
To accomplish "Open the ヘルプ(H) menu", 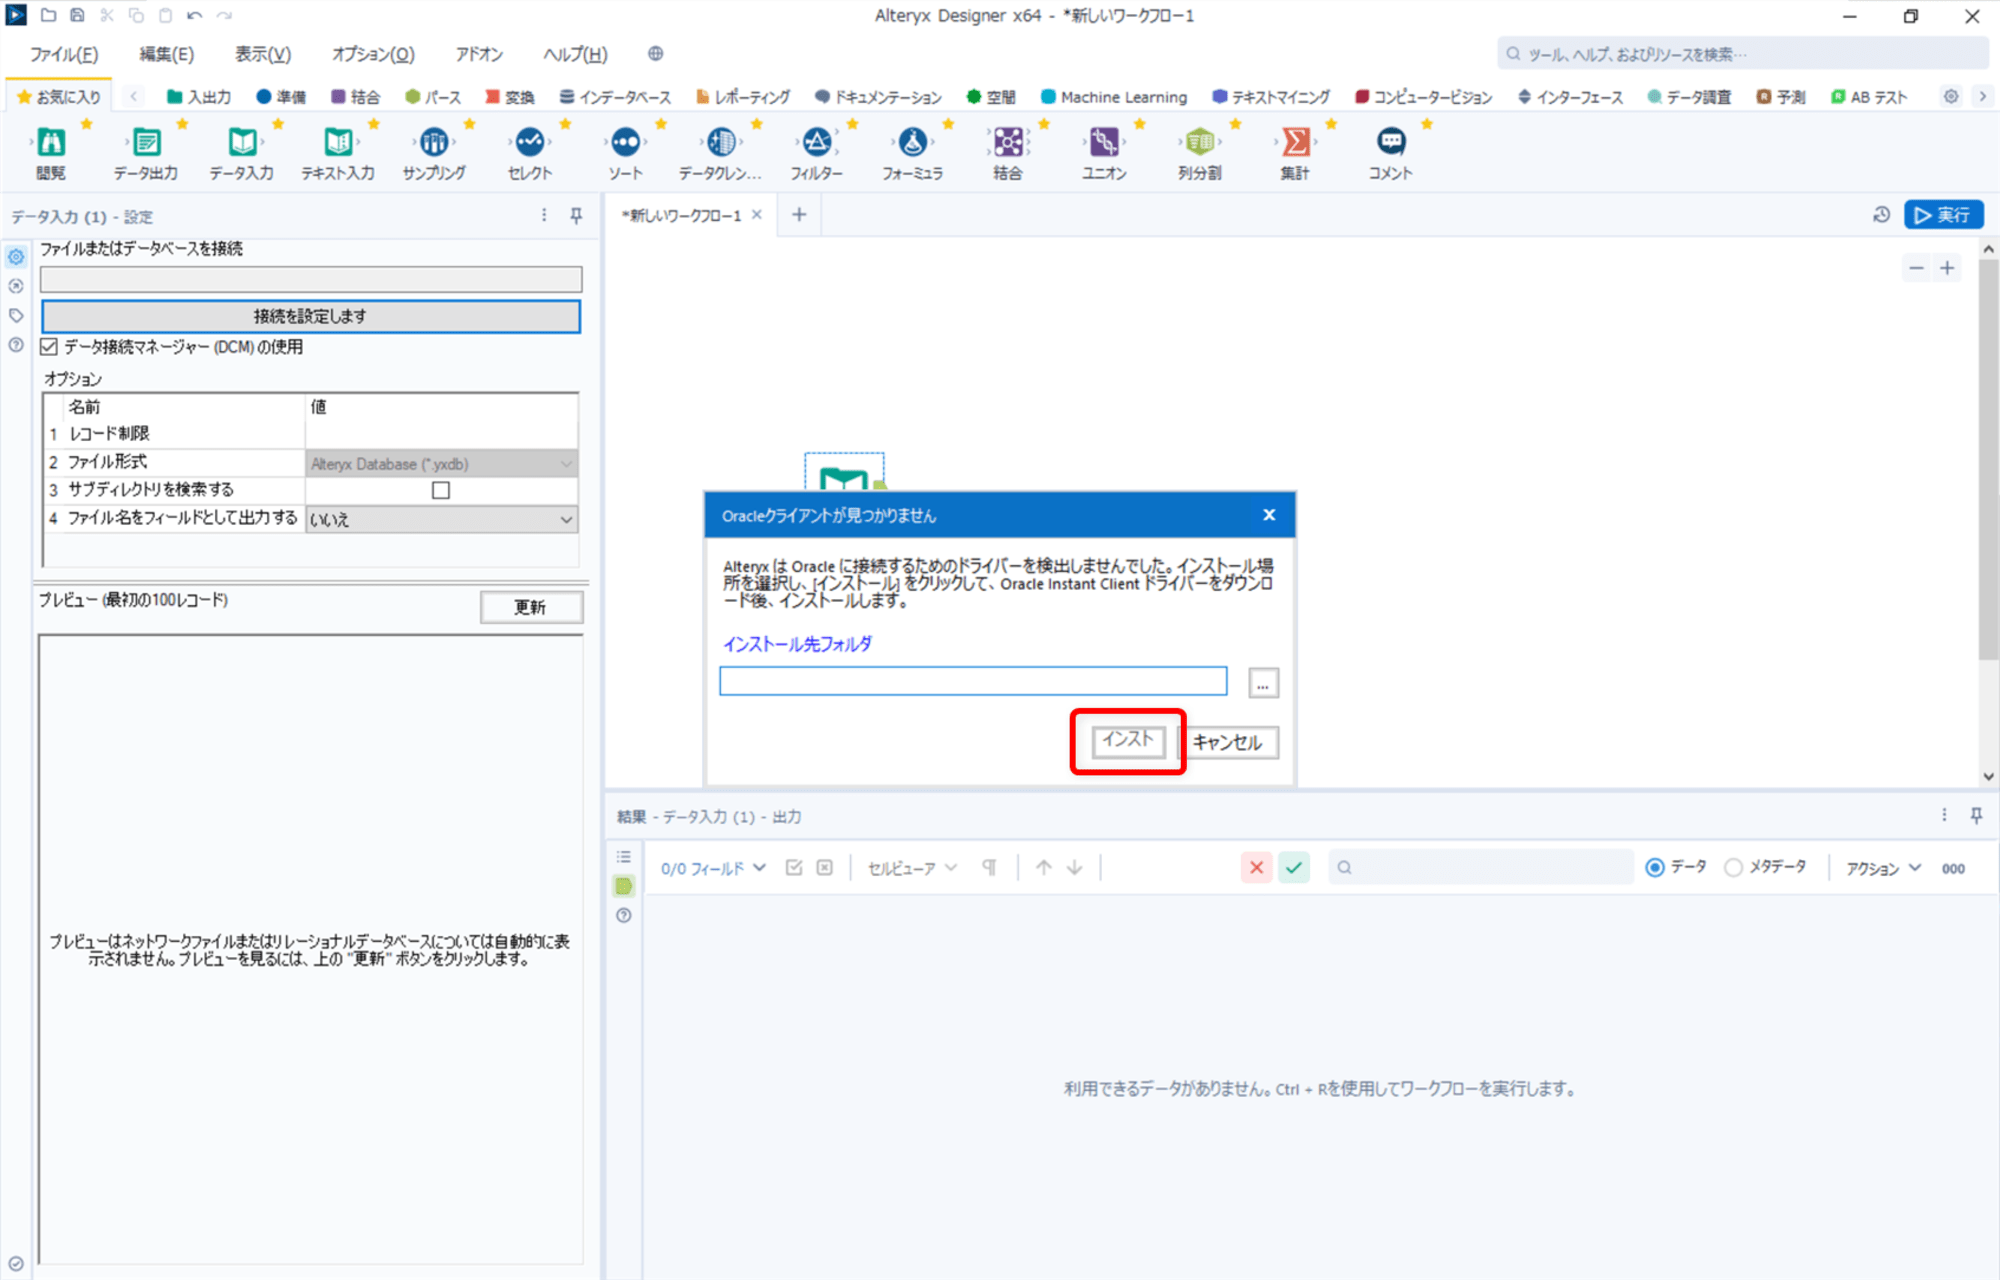I will (575, 54).
